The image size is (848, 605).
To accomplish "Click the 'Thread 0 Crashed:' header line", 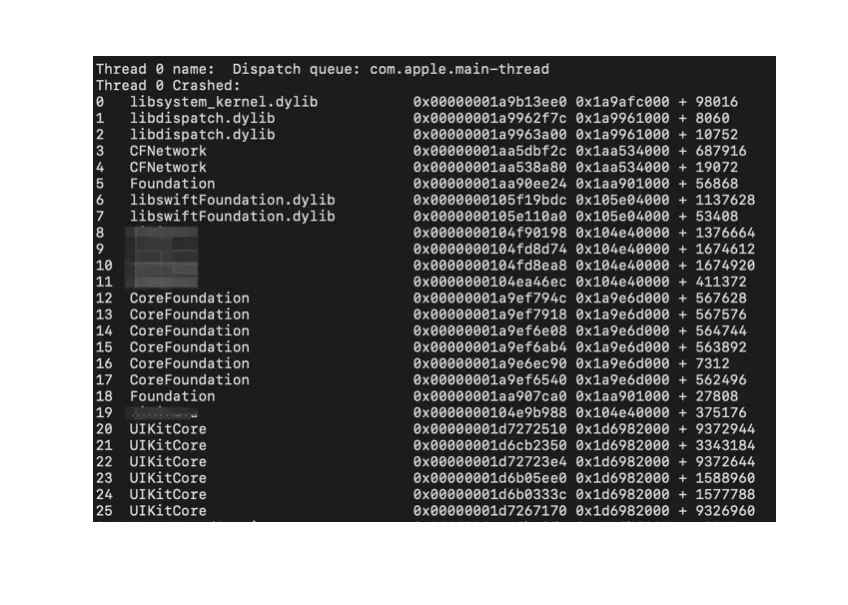I will coord(168,85).
